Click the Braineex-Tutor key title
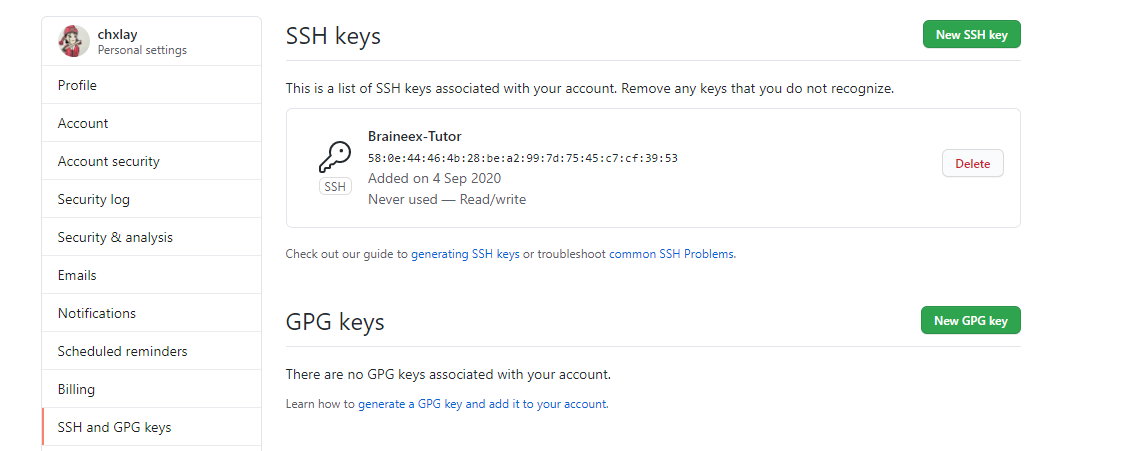 point(414,137)
